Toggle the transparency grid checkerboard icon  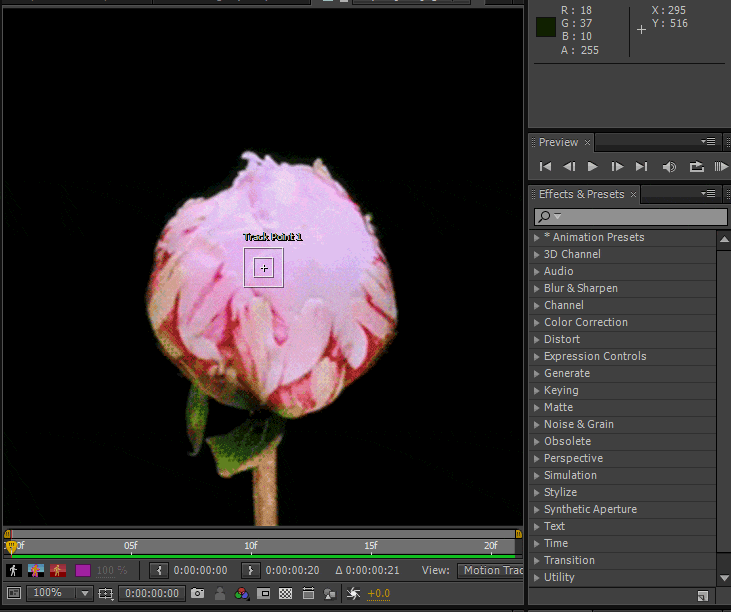point(285,594)
